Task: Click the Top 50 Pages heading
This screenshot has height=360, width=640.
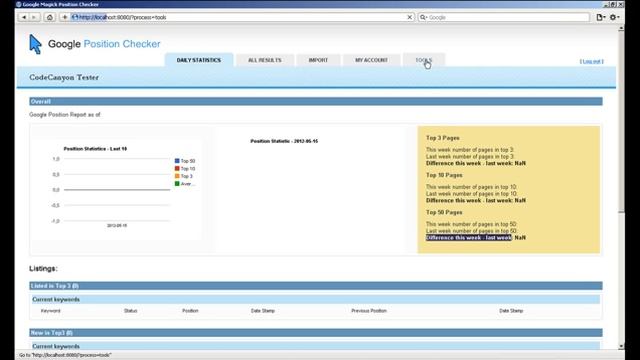Action: tap(444, 212)
